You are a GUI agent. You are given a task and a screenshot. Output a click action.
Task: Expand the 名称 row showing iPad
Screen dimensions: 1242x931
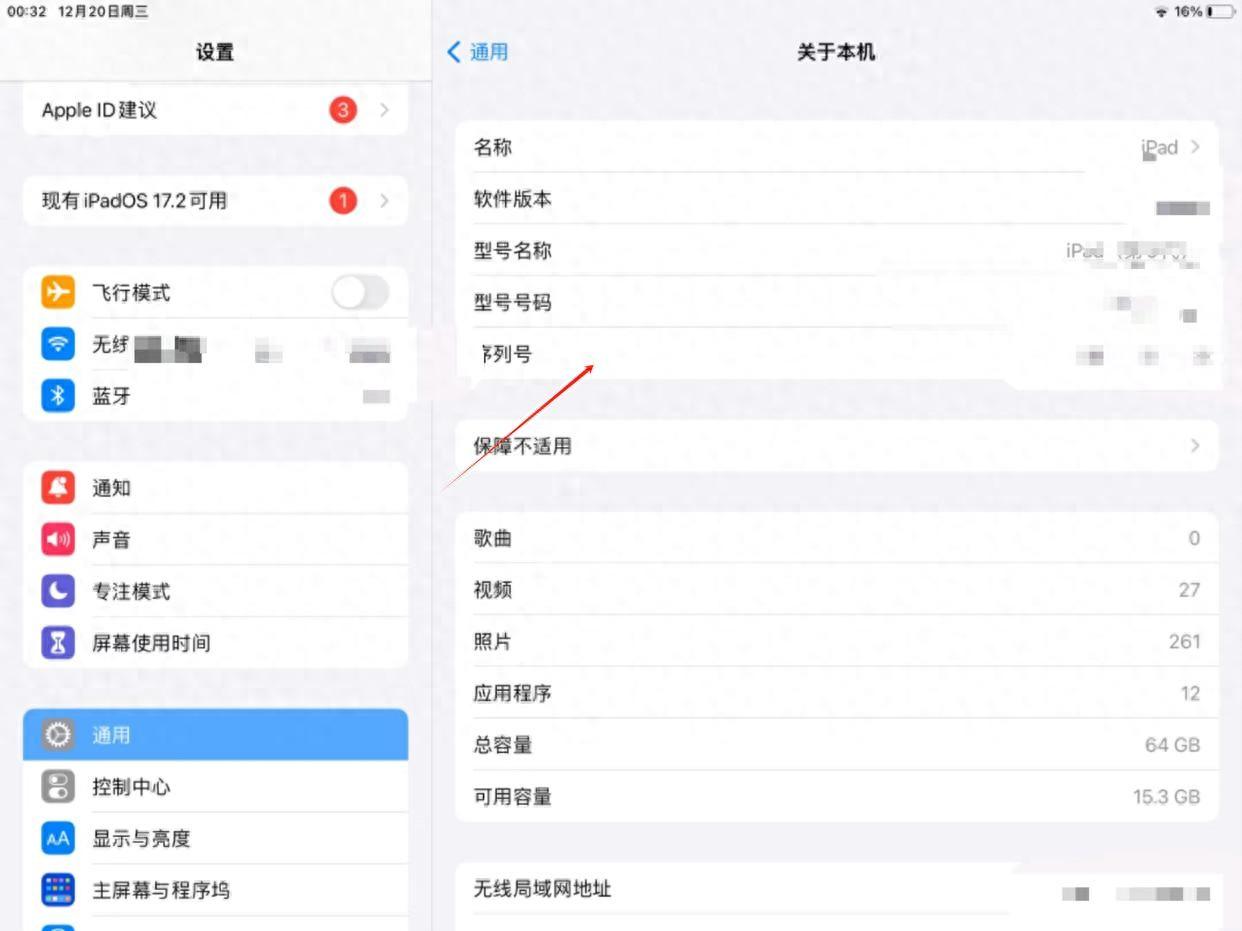pos(835,147)
